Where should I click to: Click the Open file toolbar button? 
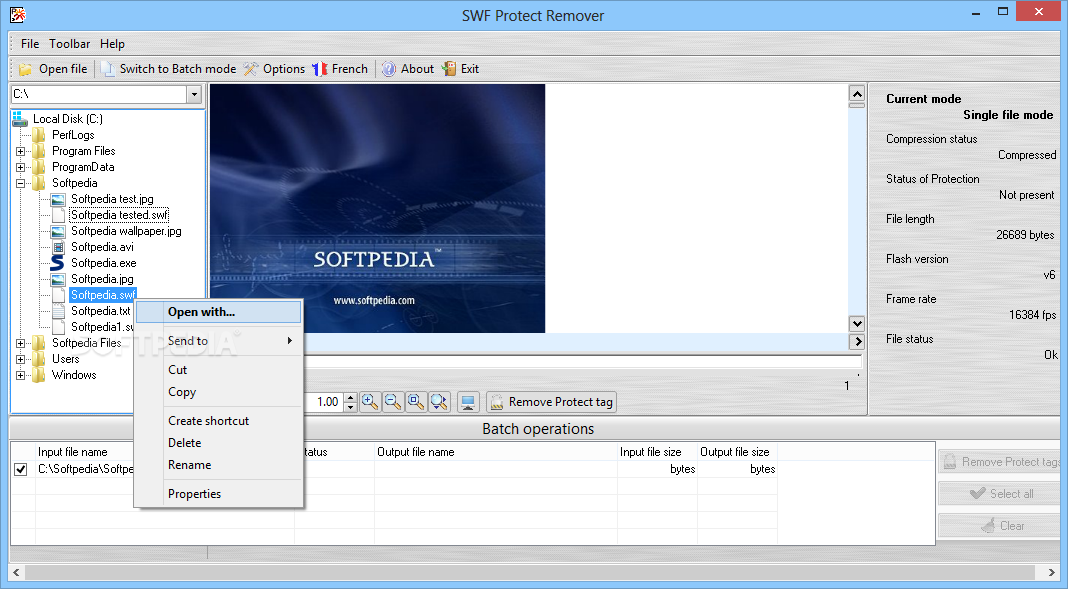tap(53, 69)
